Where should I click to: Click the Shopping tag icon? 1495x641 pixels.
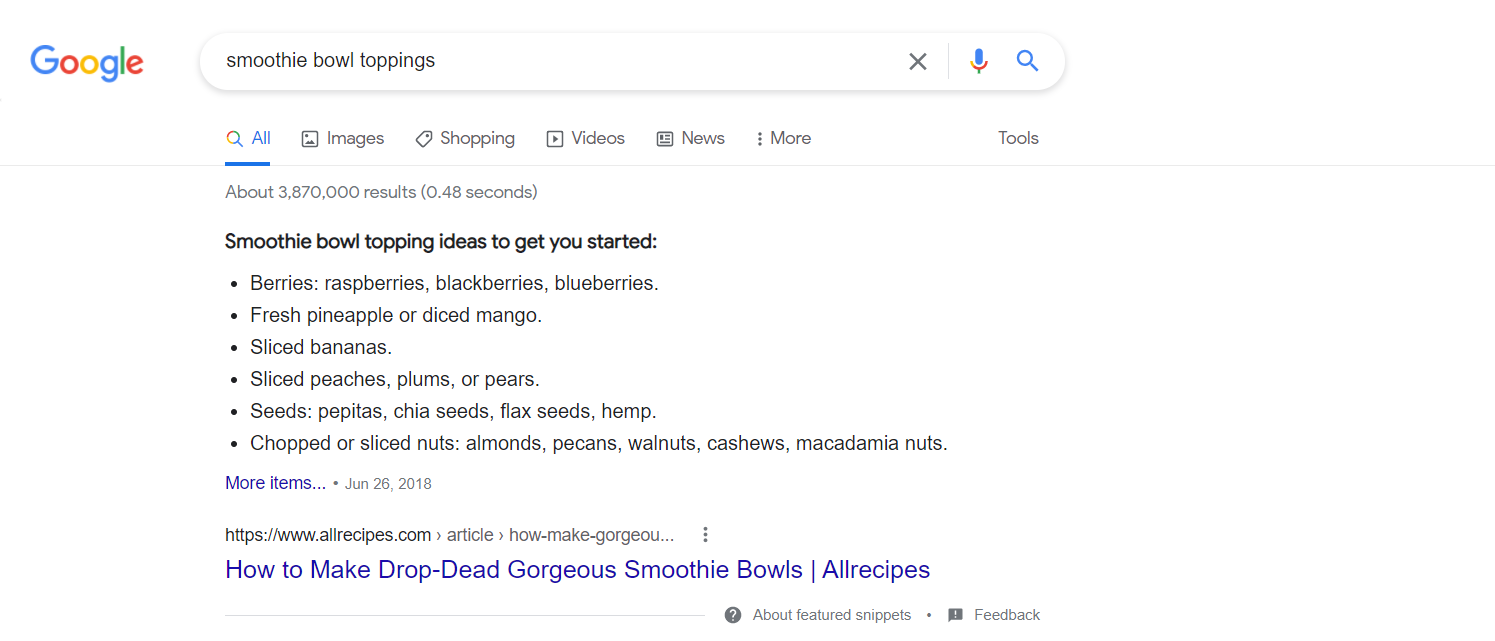424,139
